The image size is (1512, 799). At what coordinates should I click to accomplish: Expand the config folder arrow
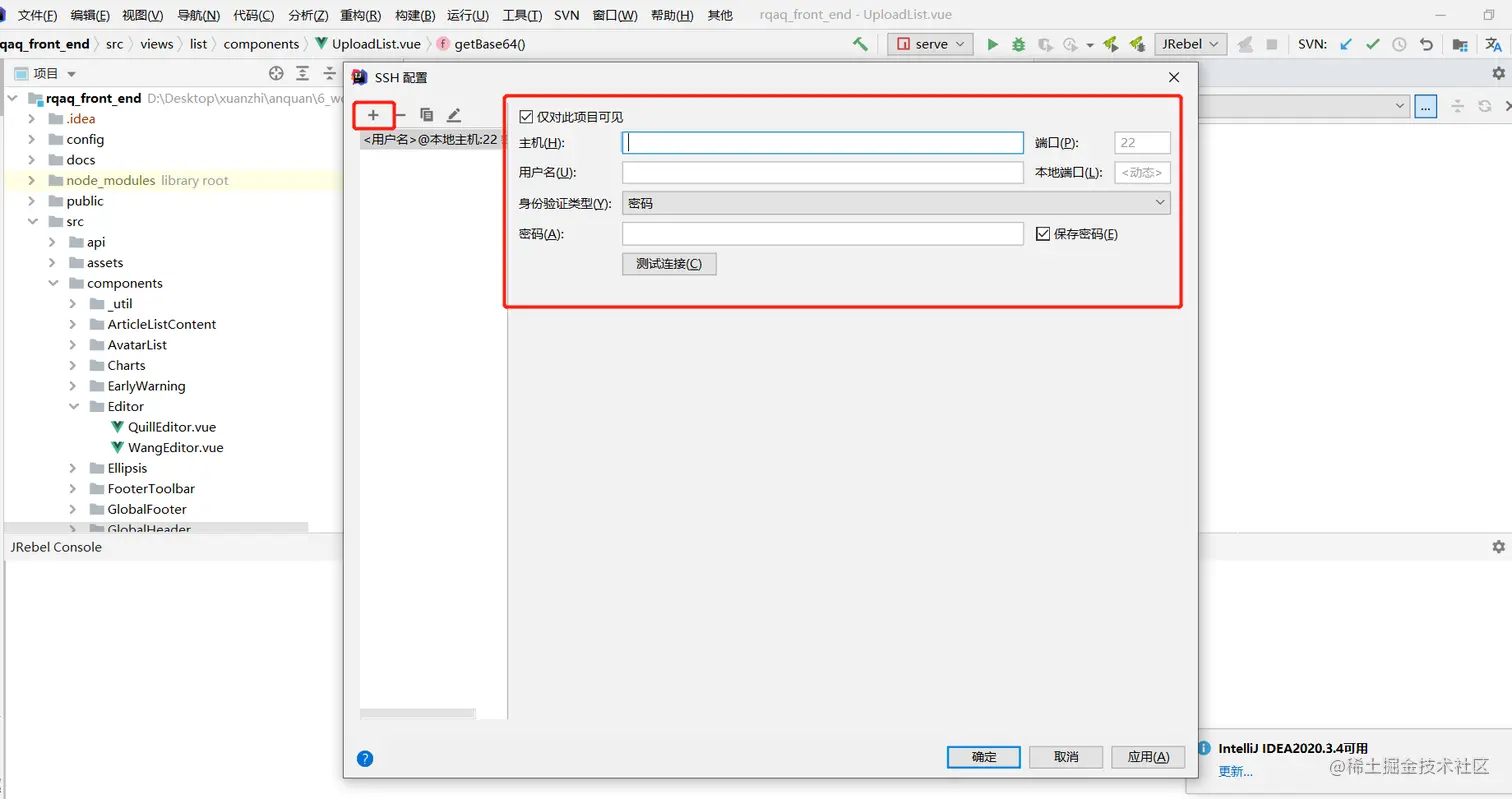tap(31, 139)
